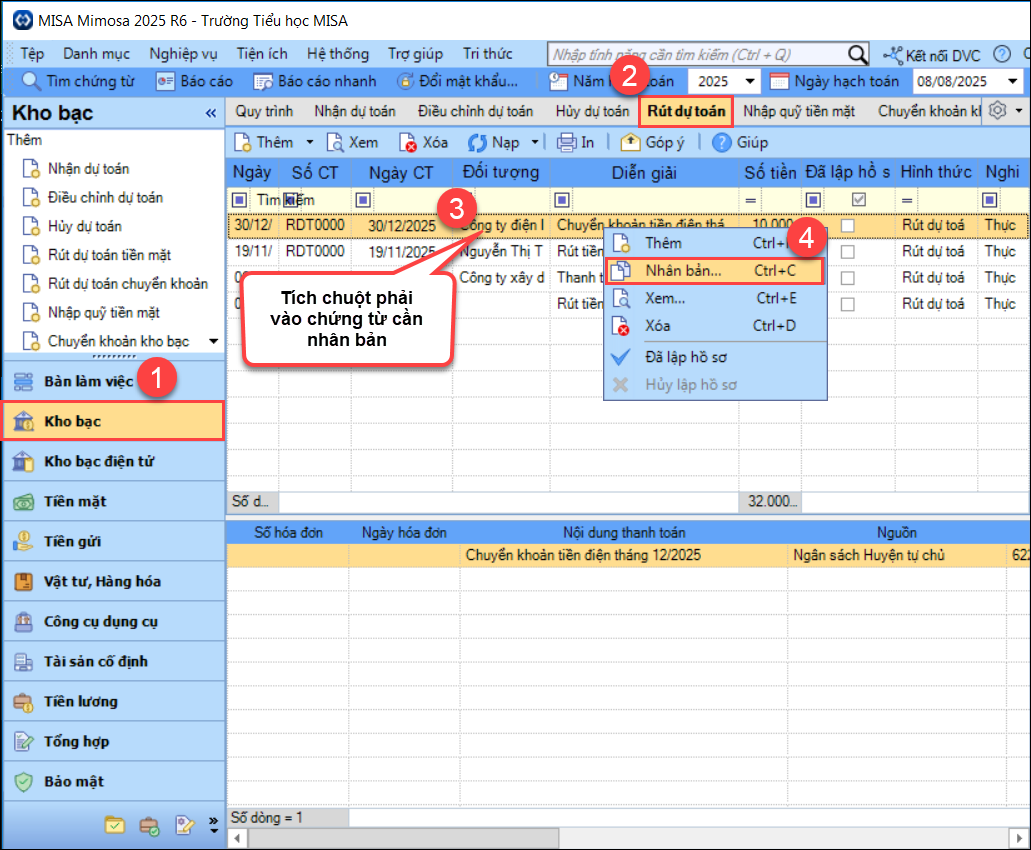Open the Kho bạc module button
The width and height of the screenshot is (1031, 850).
click(114, 421)
